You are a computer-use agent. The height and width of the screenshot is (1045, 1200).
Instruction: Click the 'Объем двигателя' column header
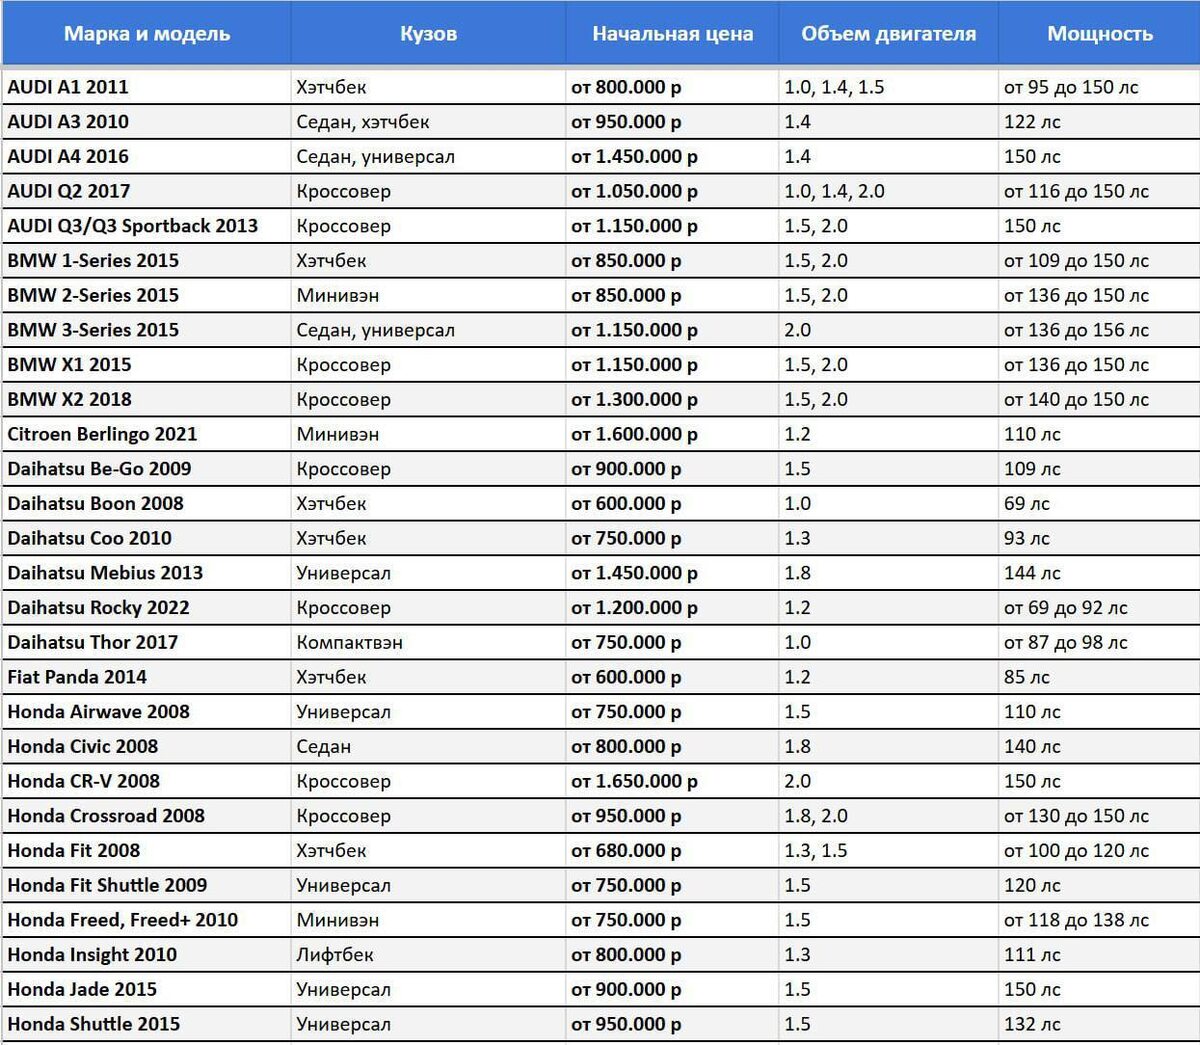888,34
